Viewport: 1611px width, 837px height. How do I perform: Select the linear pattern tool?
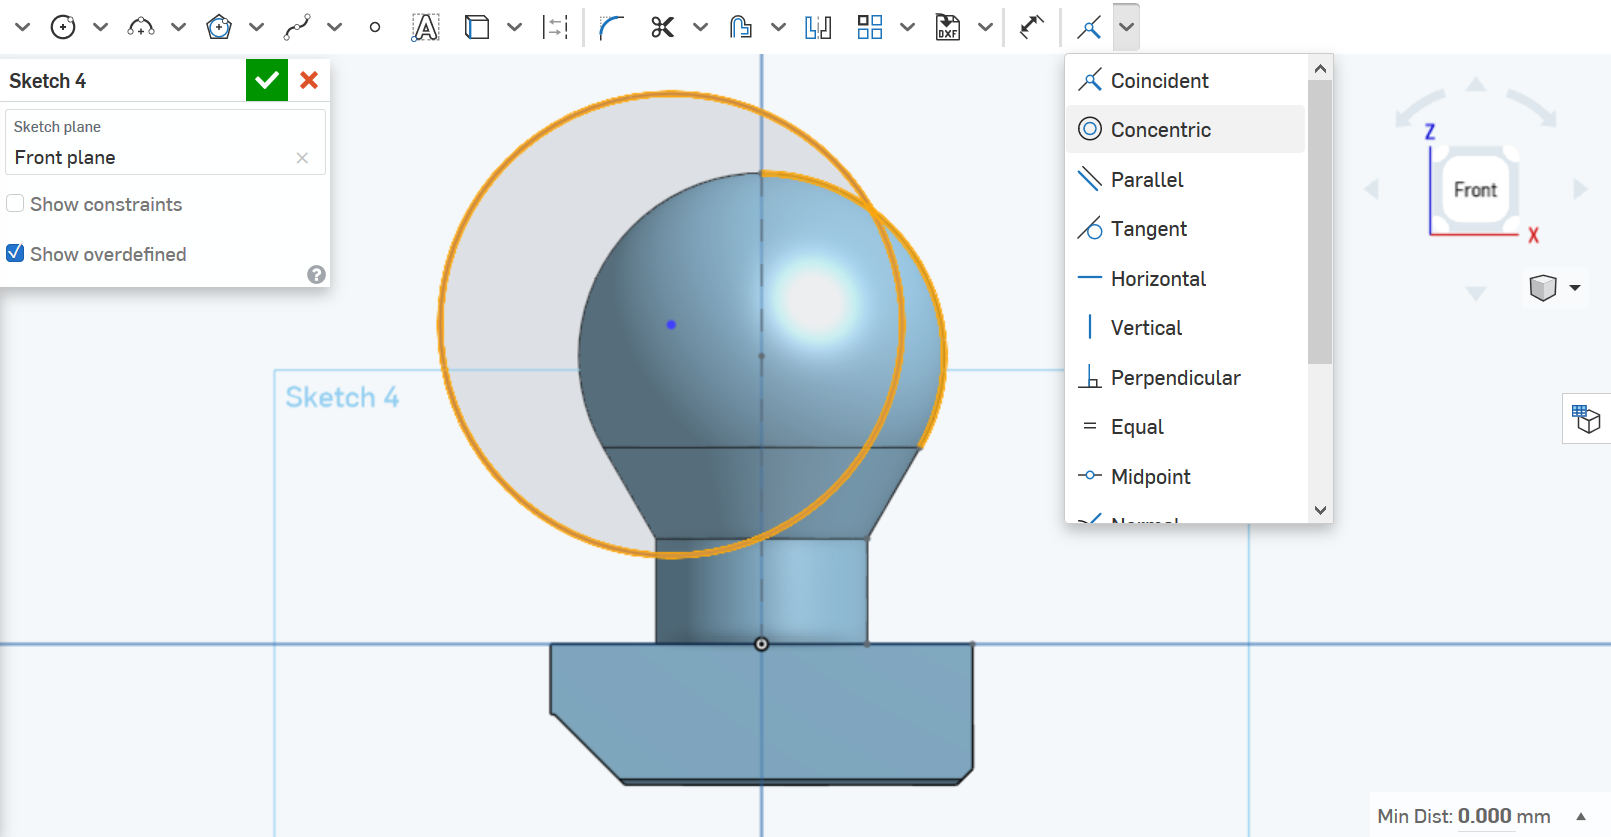tap(870, 27)
